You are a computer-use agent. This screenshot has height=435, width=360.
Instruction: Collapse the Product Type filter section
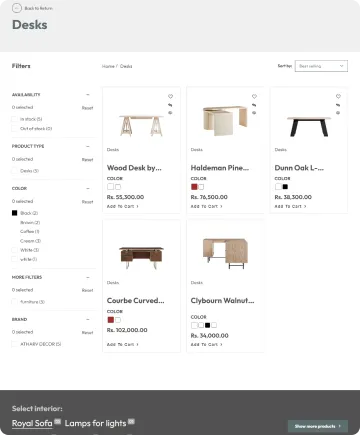point(88,146)
